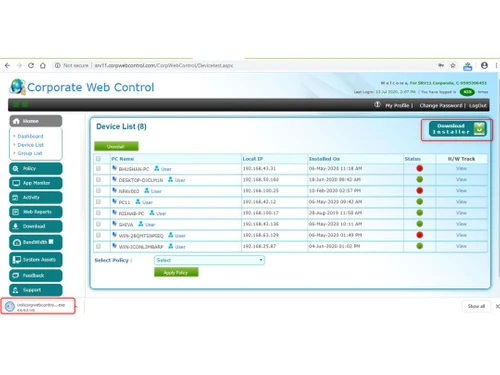
Task: Click View for the 192.168.43.136 row
Action: point(461,224)
